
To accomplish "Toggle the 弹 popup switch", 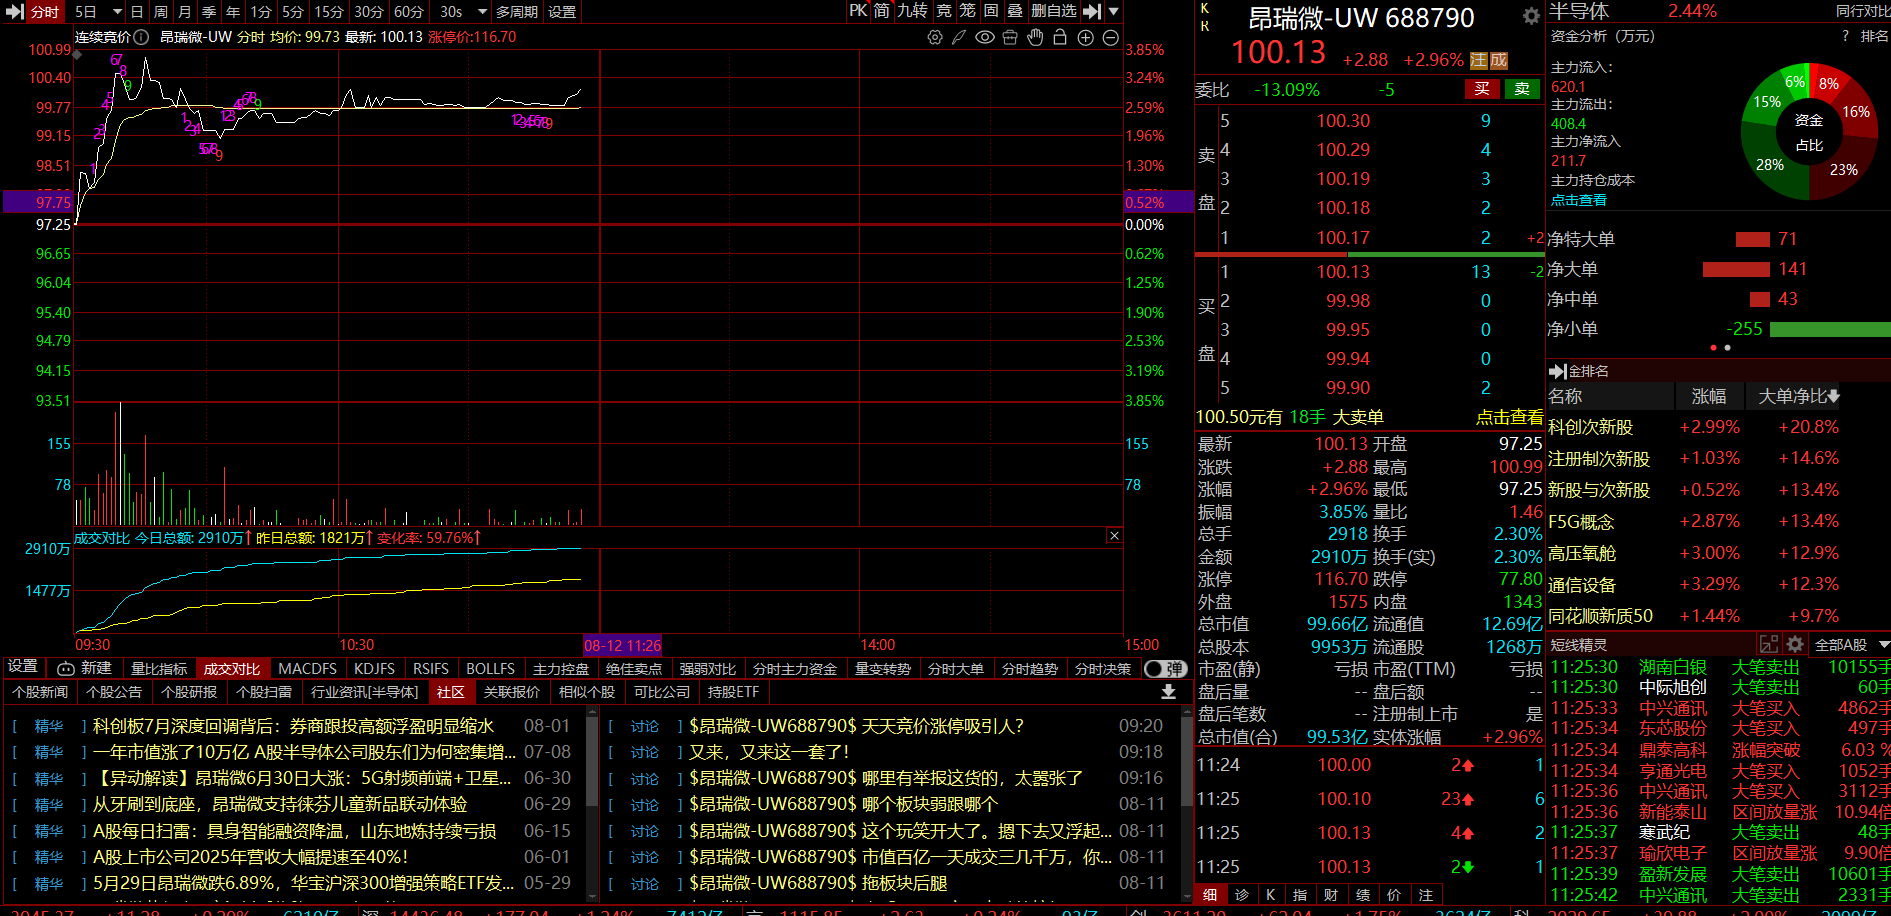I will [x=1164, y=669].
